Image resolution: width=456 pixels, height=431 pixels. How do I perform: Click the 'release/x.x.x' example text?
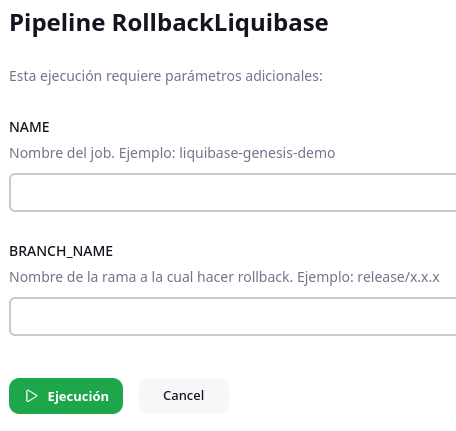pyautogui.click(x=398, y=277)
